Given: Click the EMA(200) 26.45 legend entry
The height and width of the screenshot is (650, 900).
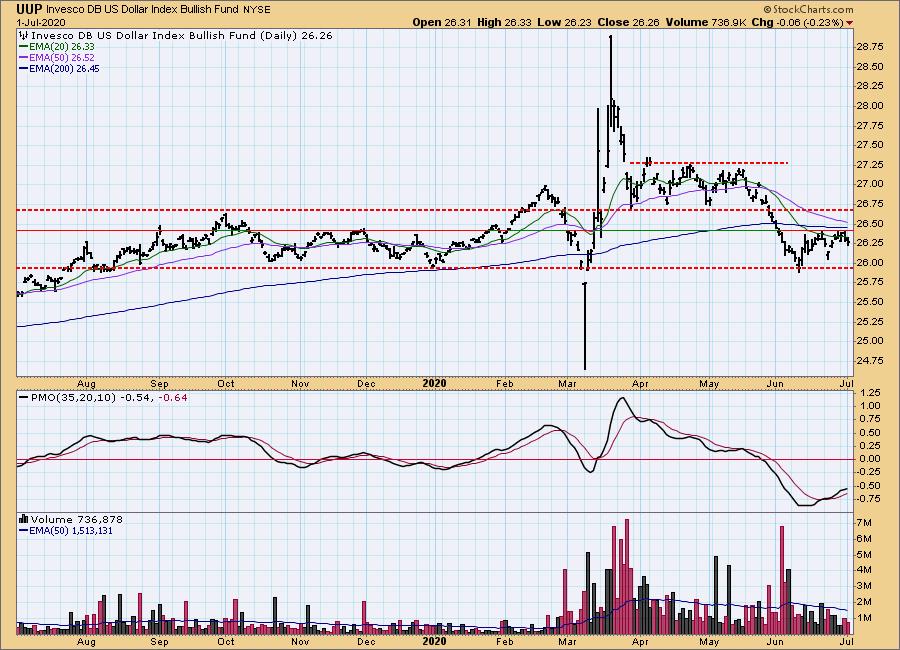Looking at the screenshot, I should pyautogui.click(x=64, y=68).
